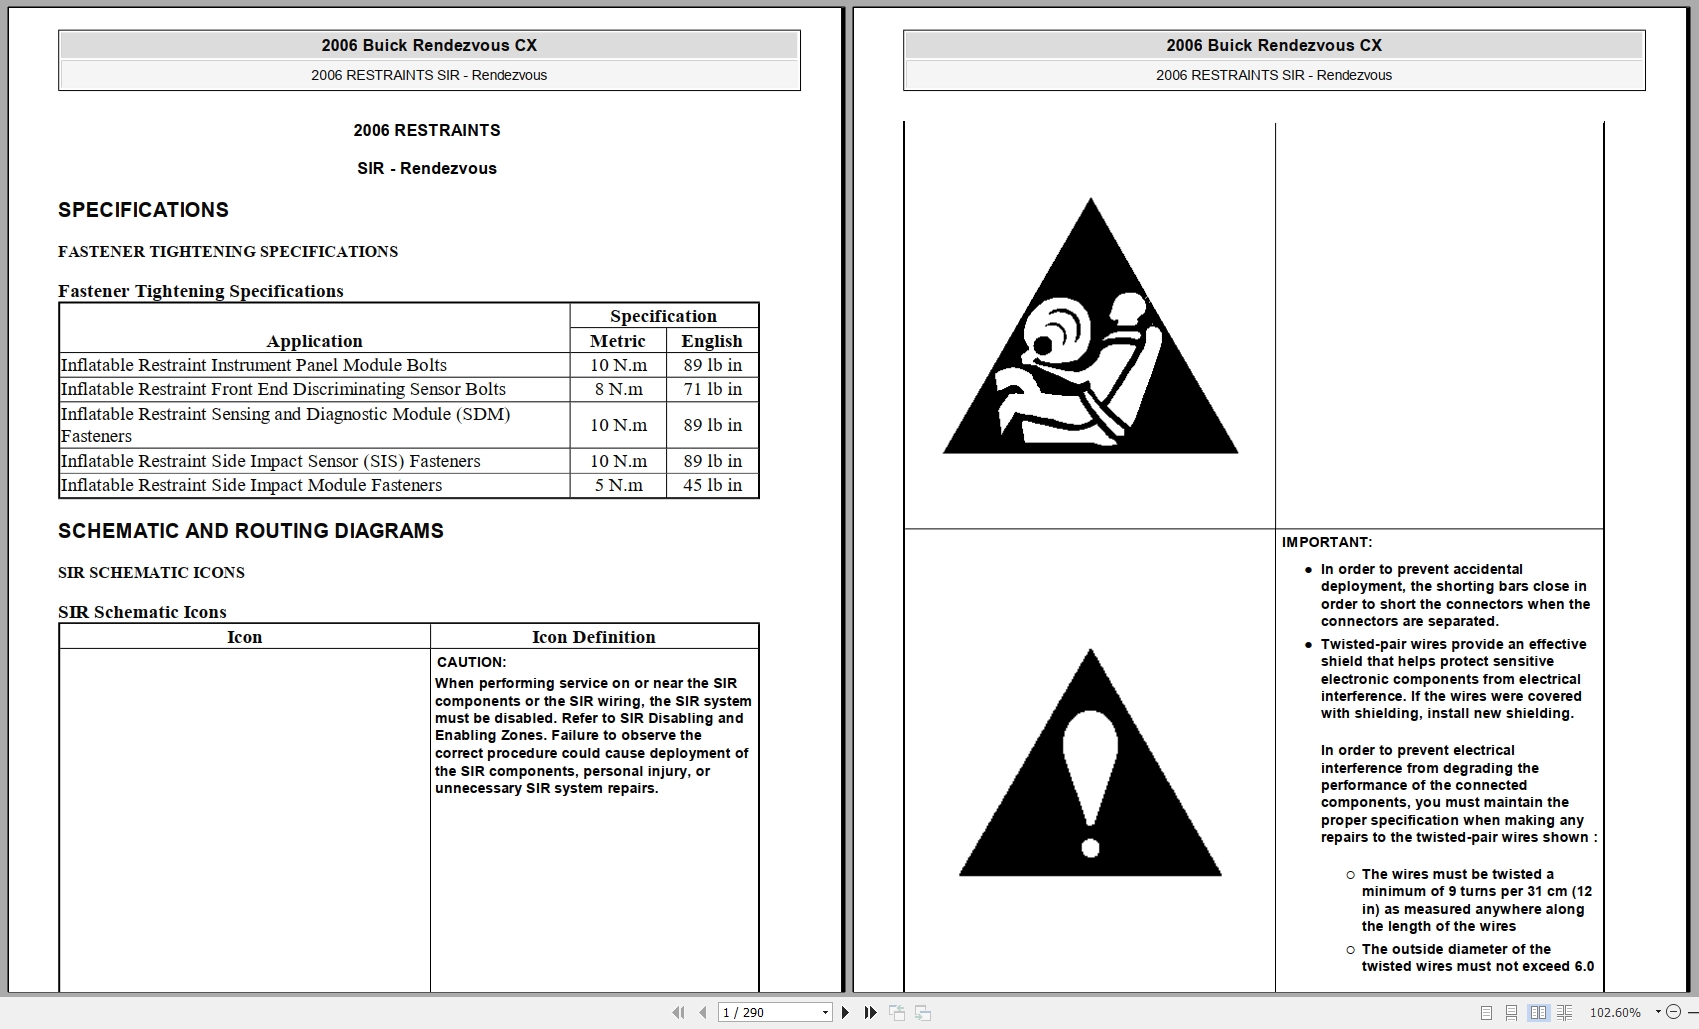Click the English column header
This screenshot has height=1029, width=1699.
[x=712, y=341]
